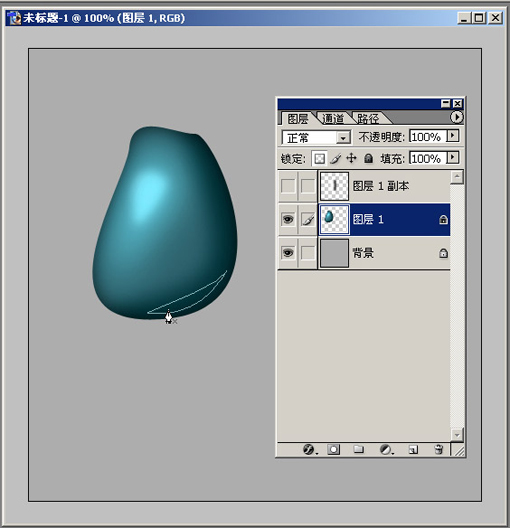Switch to the 通道 tab
This screenshot has height=528, width=510.
(x=333, y=119)
